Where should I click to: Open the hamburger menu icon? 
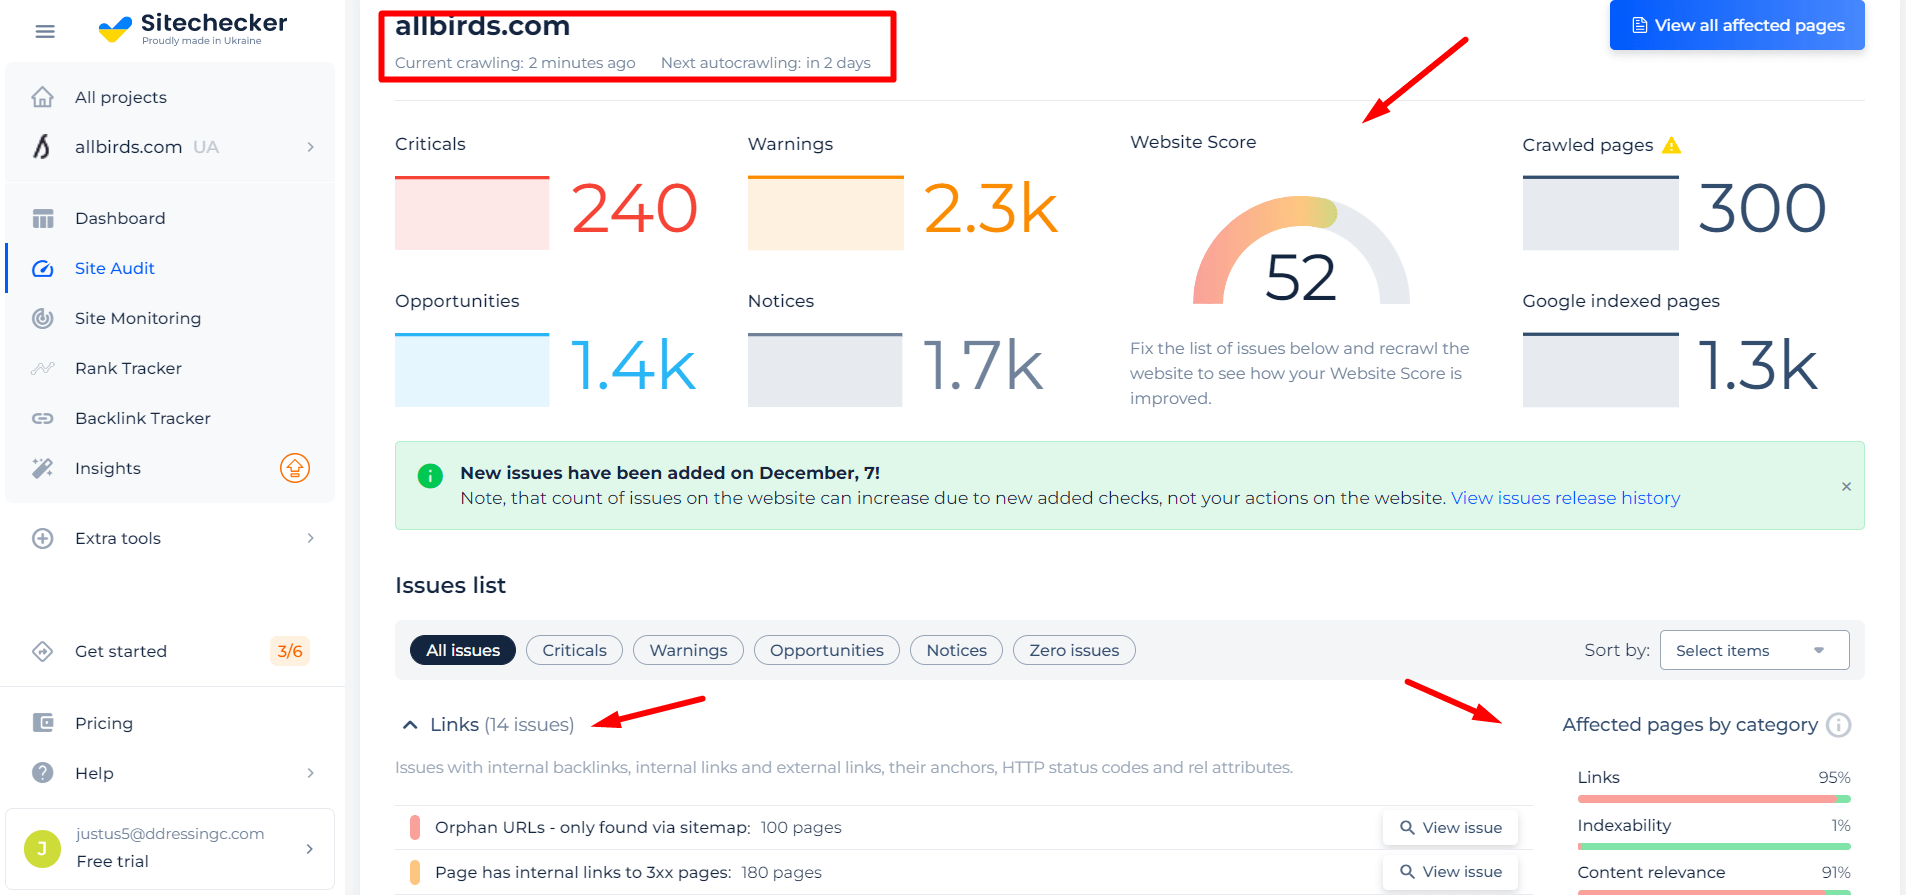pyautogui.click(x=45, y=32)
